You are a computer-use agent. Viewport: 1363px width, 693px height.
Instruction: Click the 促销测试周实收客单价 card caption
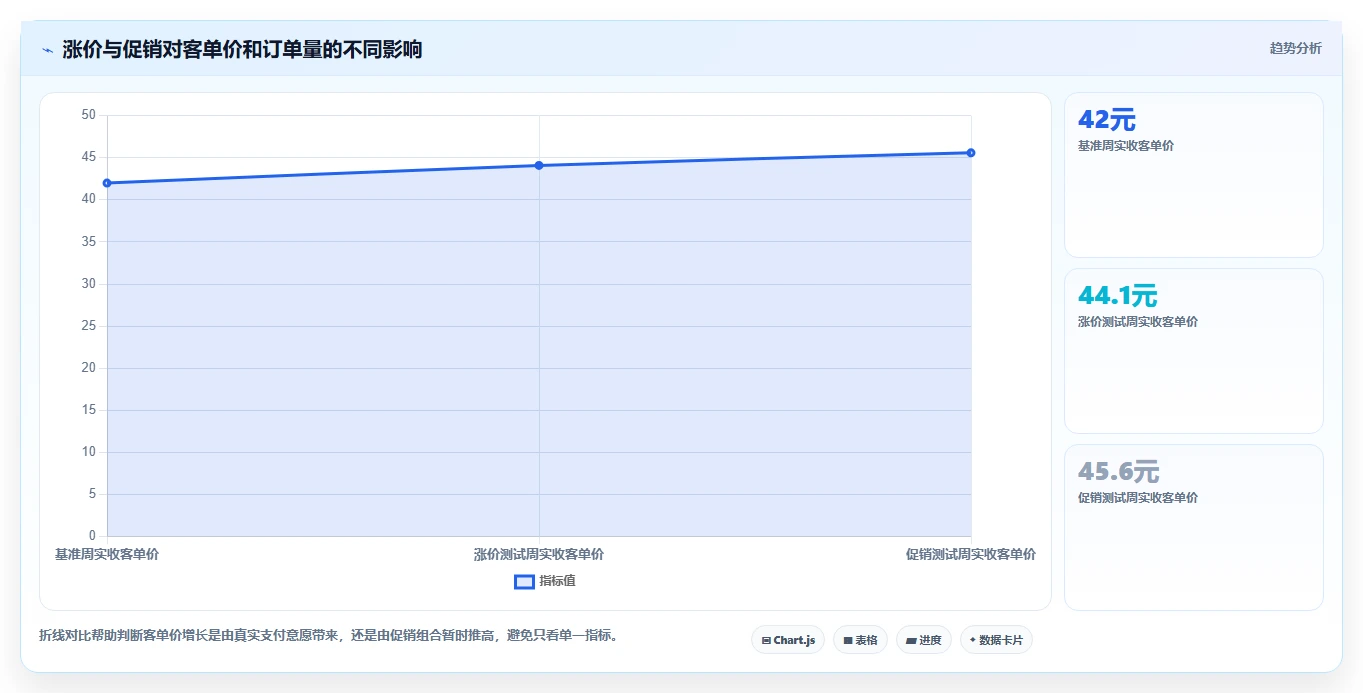pos(1138,498)
